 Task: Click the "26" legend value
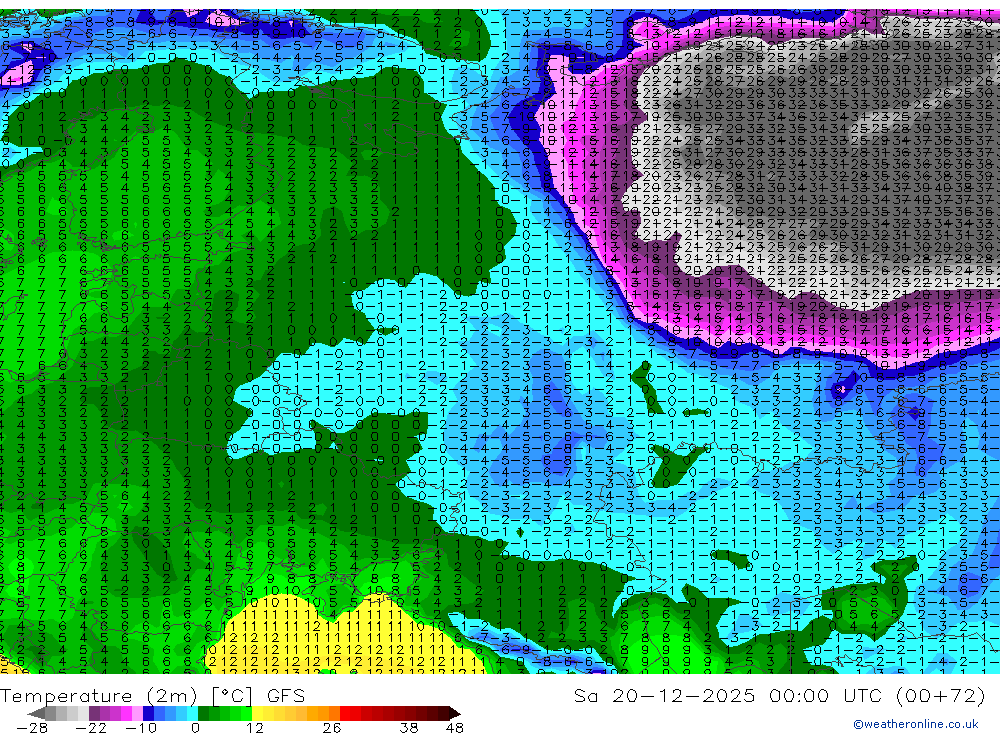coord(332,728)
